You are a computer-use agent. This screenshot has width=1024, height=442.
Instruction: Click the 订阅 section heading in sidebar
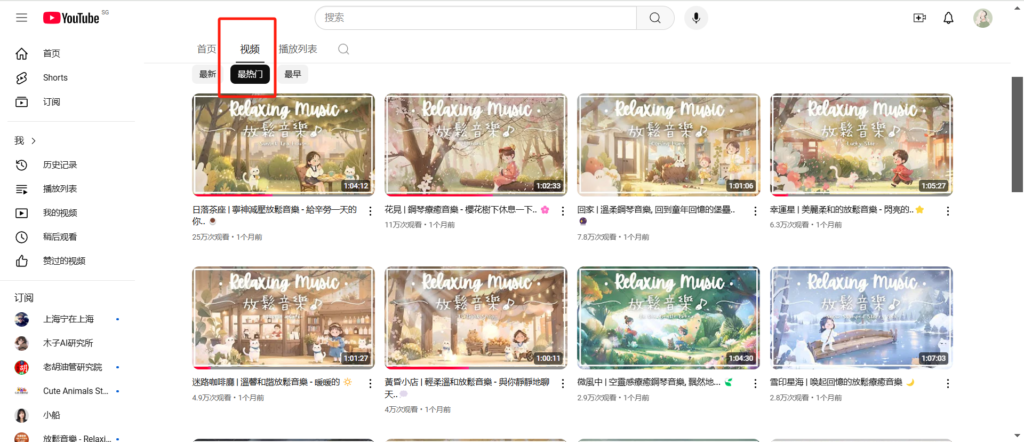tap(24, 298)
